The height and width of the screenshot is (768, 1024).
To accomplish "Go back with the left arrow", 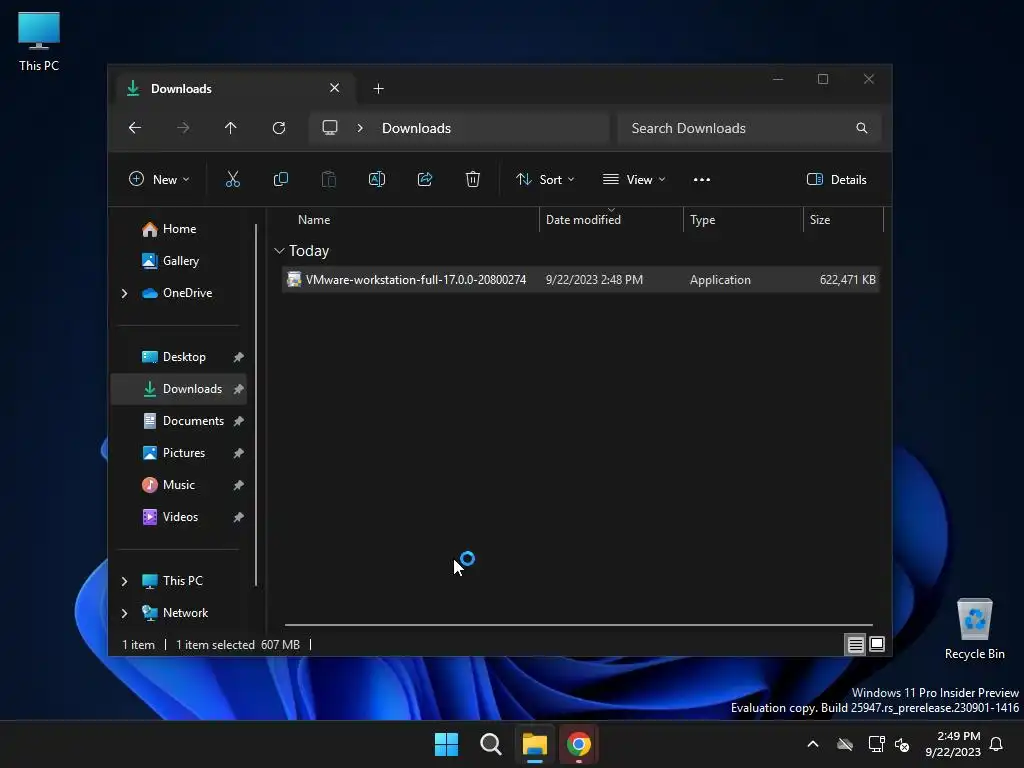I will [135, 128].
